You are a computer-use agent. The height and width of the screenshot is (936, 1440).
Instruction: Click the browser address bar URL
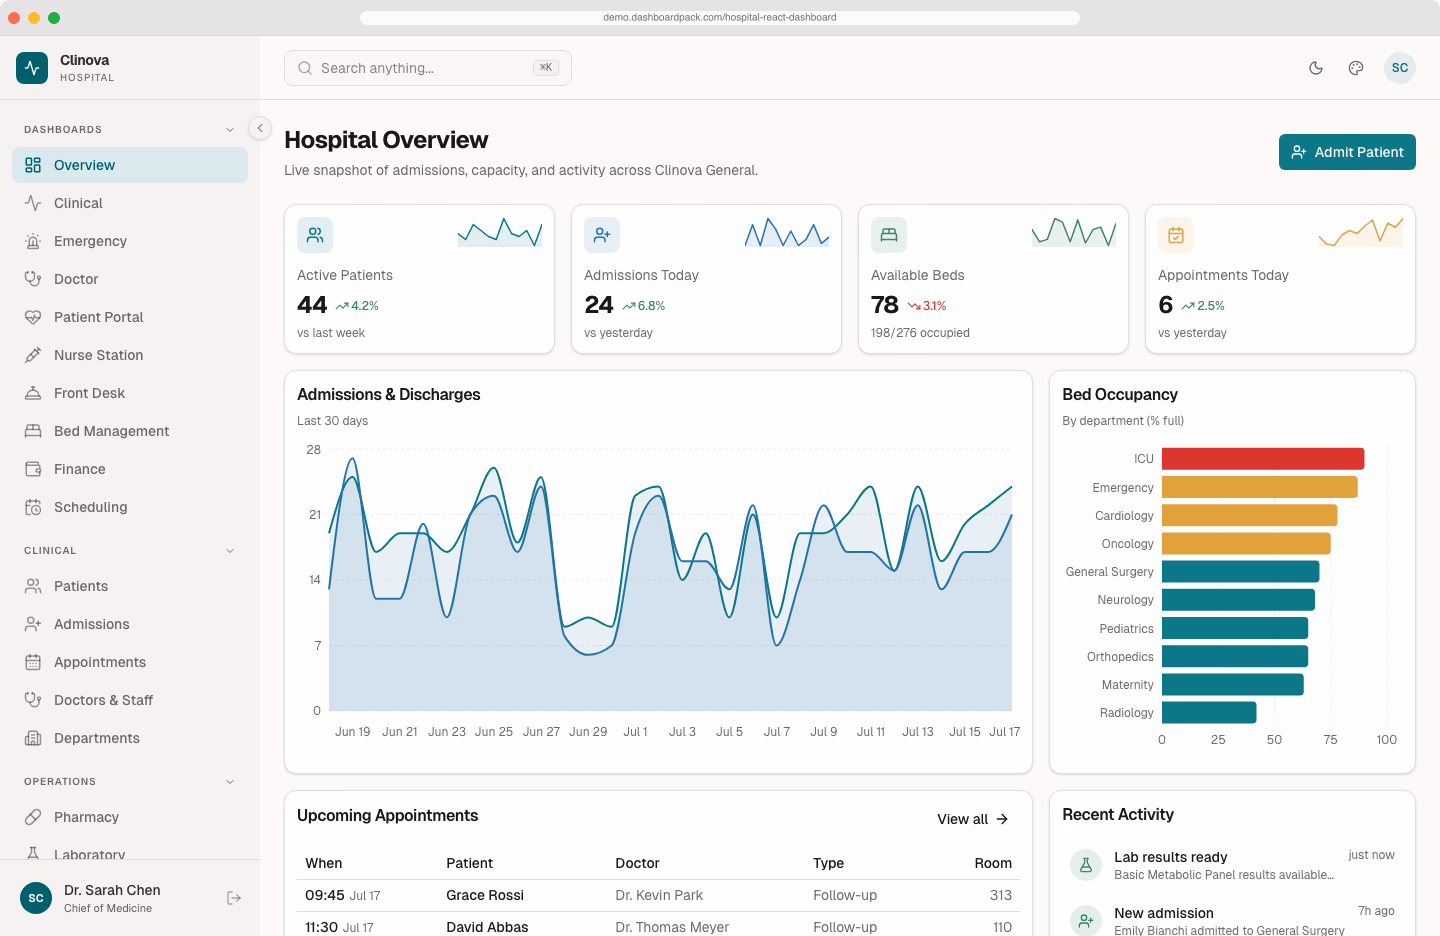(x=720, y=17)
